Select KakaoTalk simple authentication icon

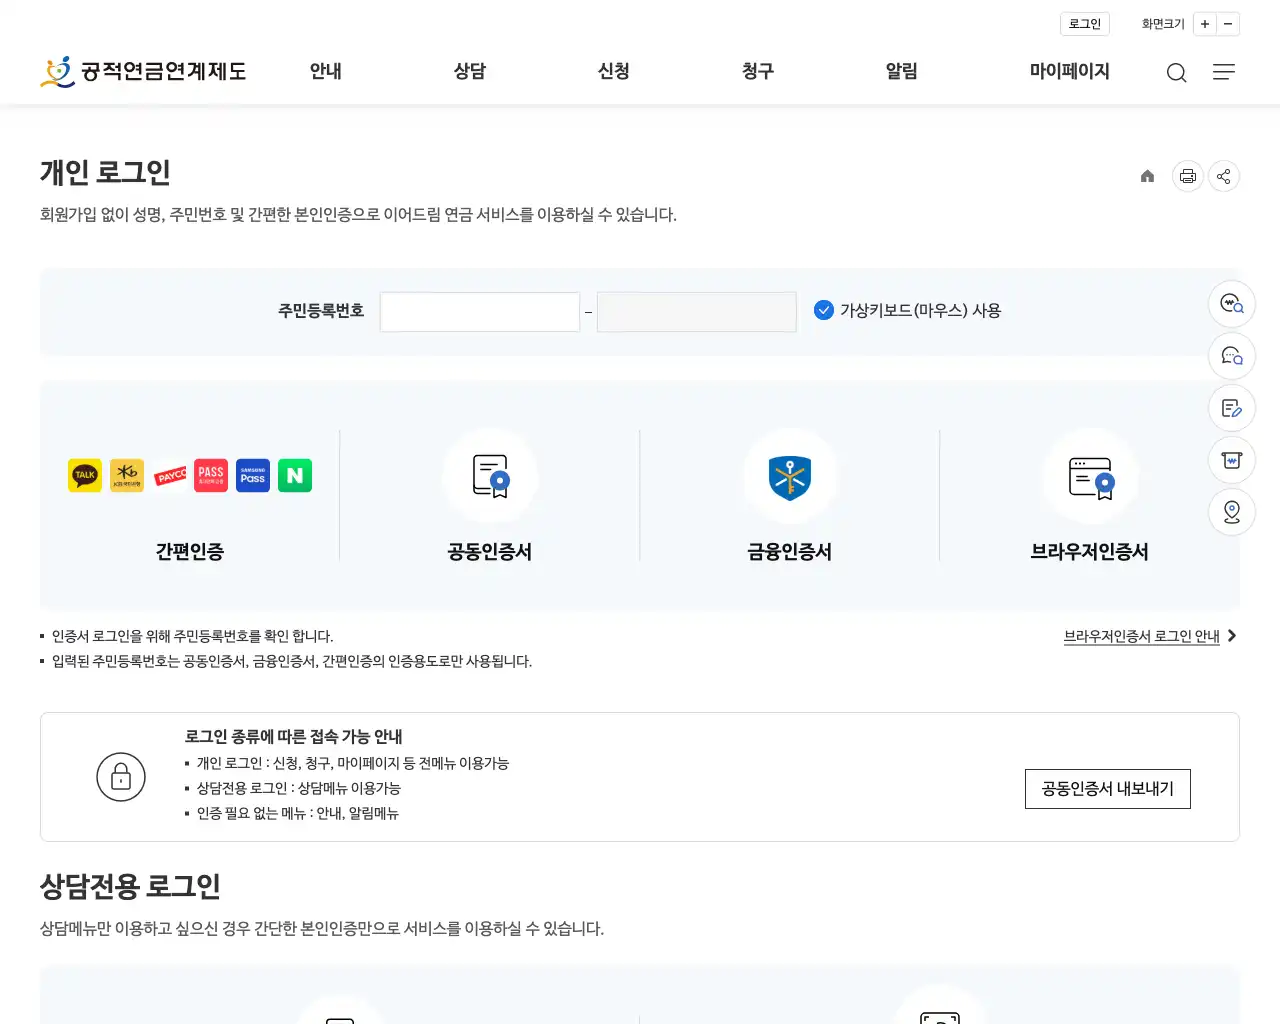(84, 475)
